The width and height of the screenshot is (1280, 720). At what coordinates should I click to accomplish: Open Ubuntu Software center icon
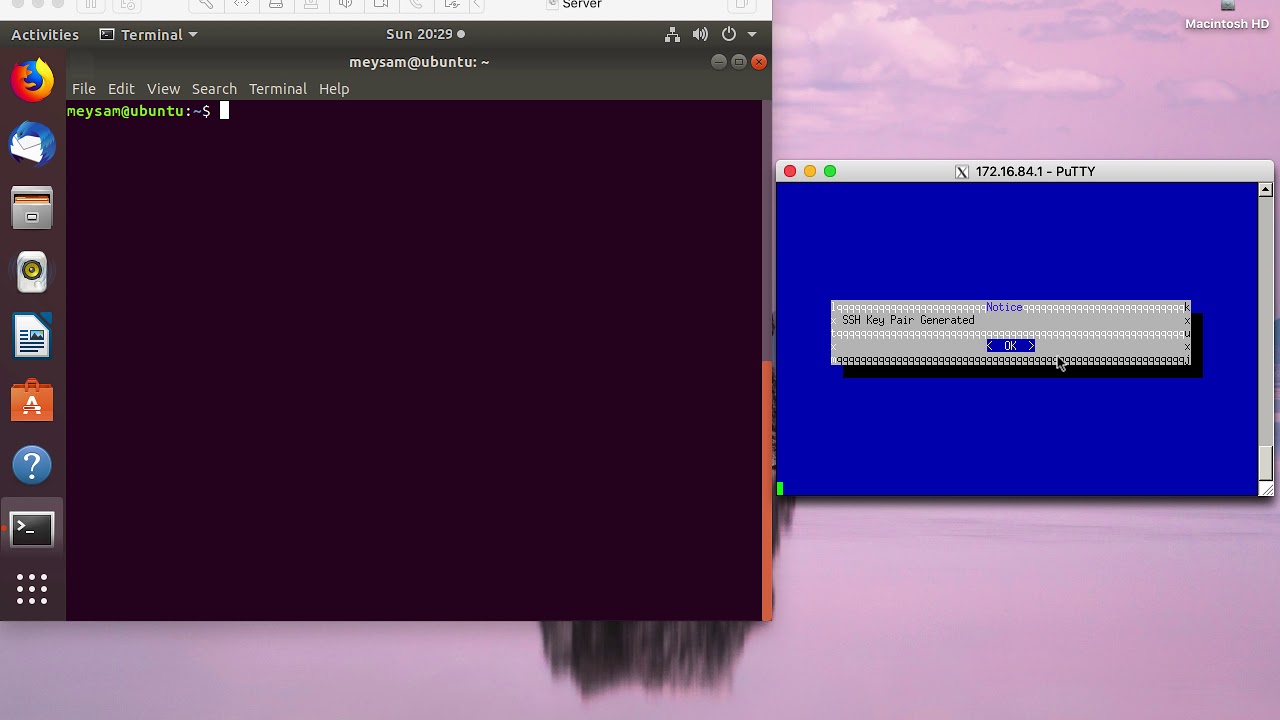(x=32, y=400)
